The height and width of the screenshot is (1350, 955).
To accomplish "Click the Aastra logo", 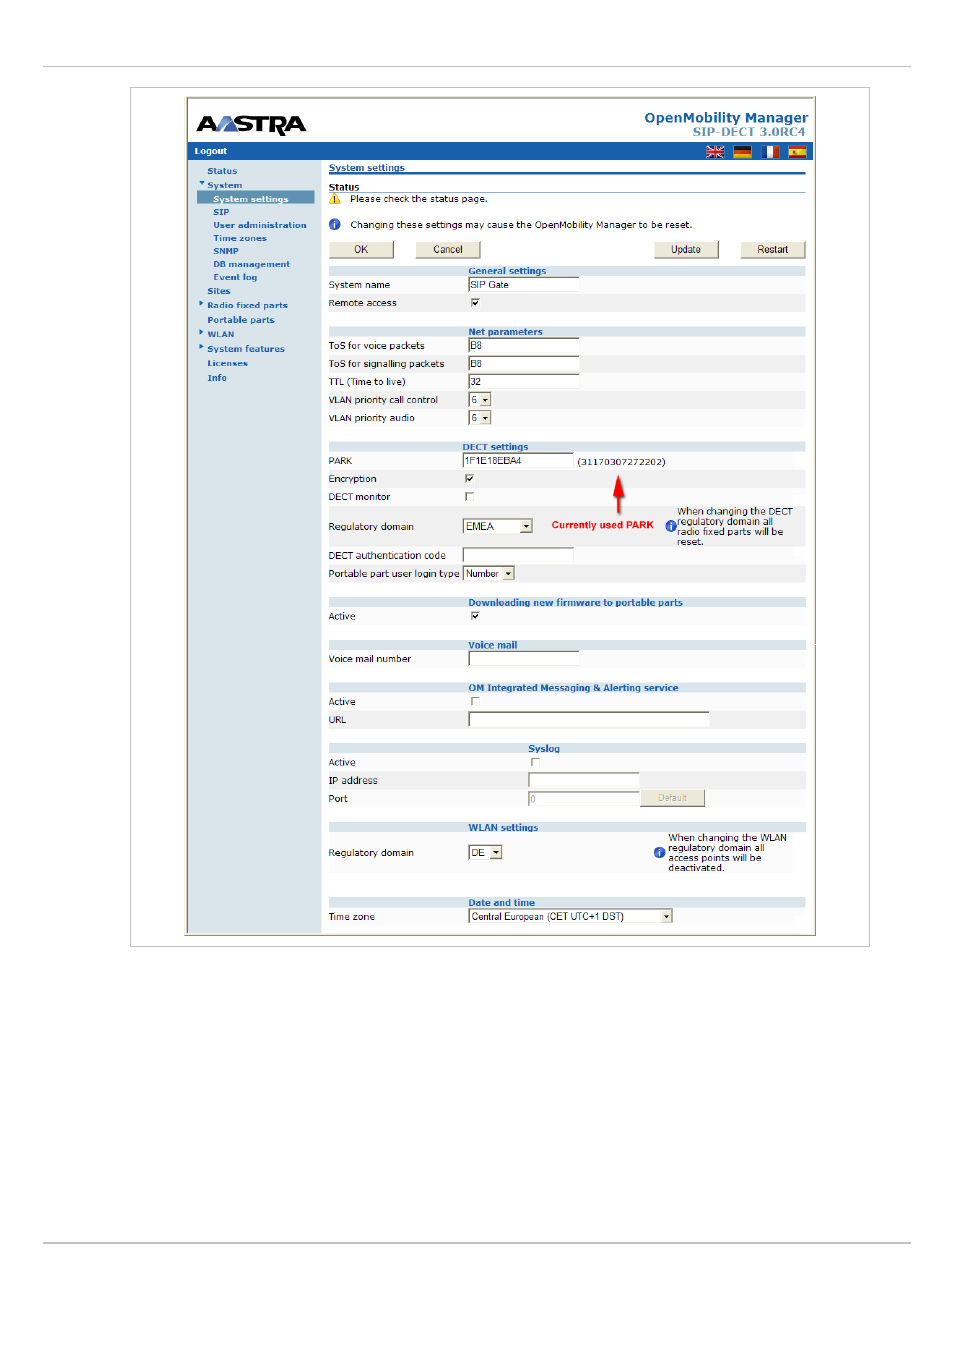I will pyautogui.click(x=251, y=124).
